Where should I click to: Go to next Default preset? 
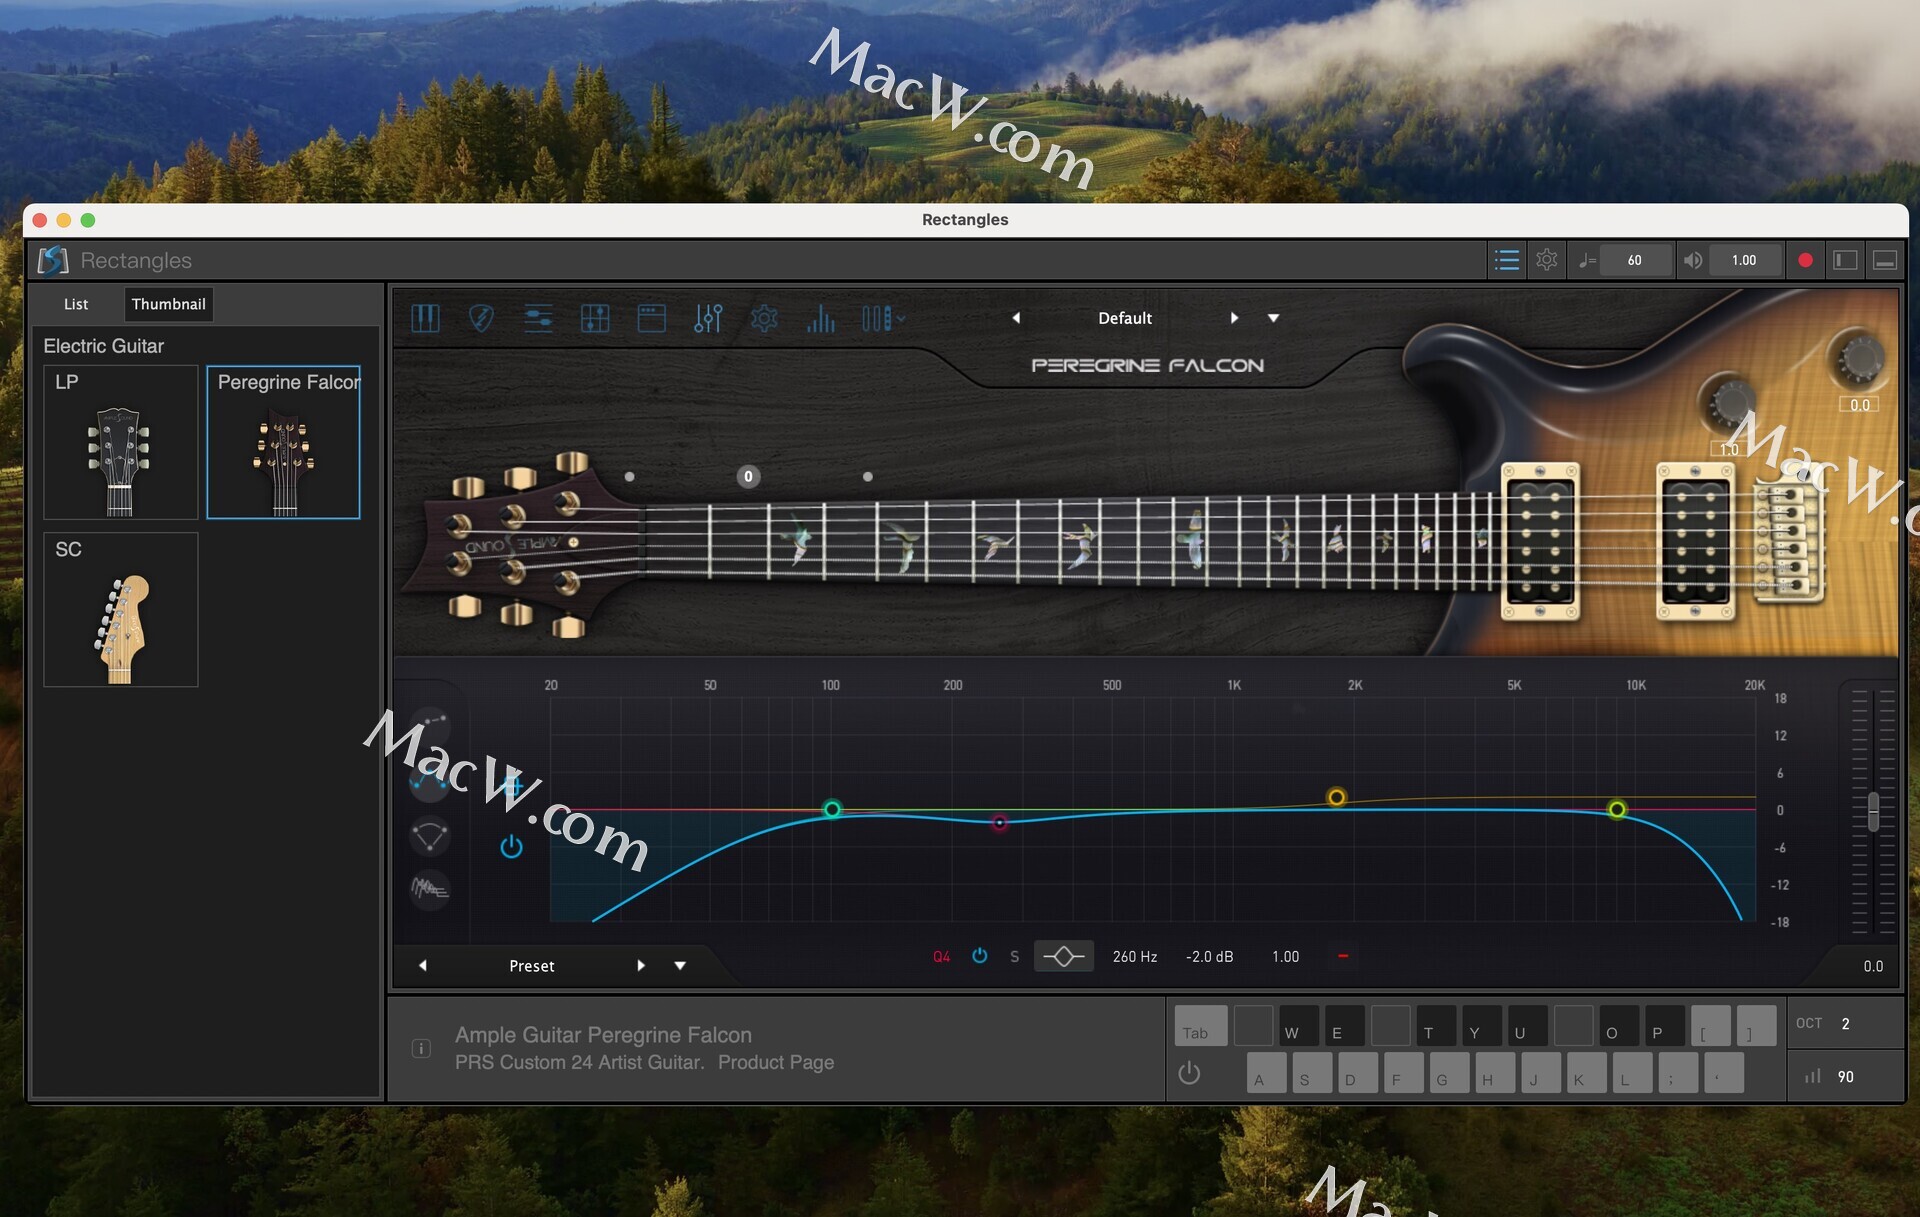click(1234, 318)
